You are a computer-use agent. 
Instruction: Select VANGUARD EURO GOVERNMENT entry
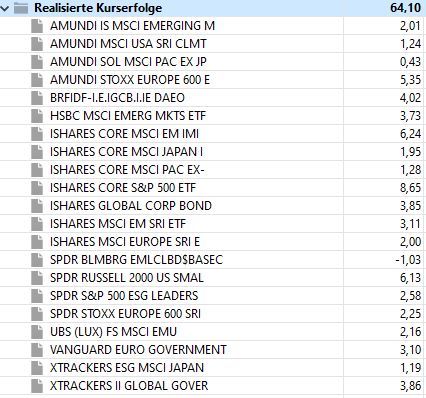(x=138, y=350)
